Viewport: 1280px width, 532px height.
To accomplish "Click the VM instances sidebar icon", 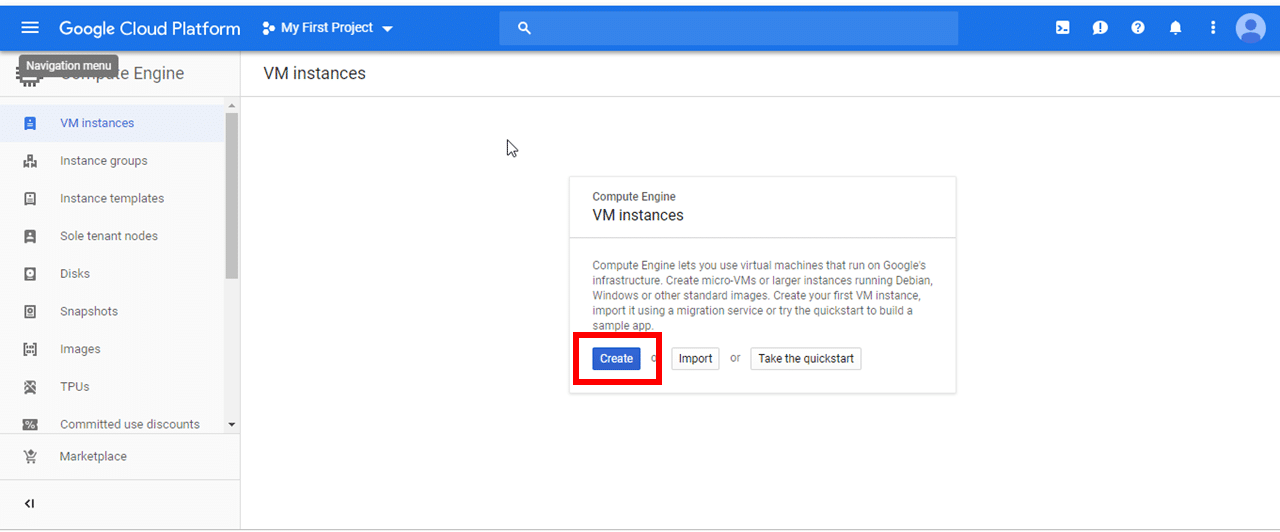I will (30, 123).
